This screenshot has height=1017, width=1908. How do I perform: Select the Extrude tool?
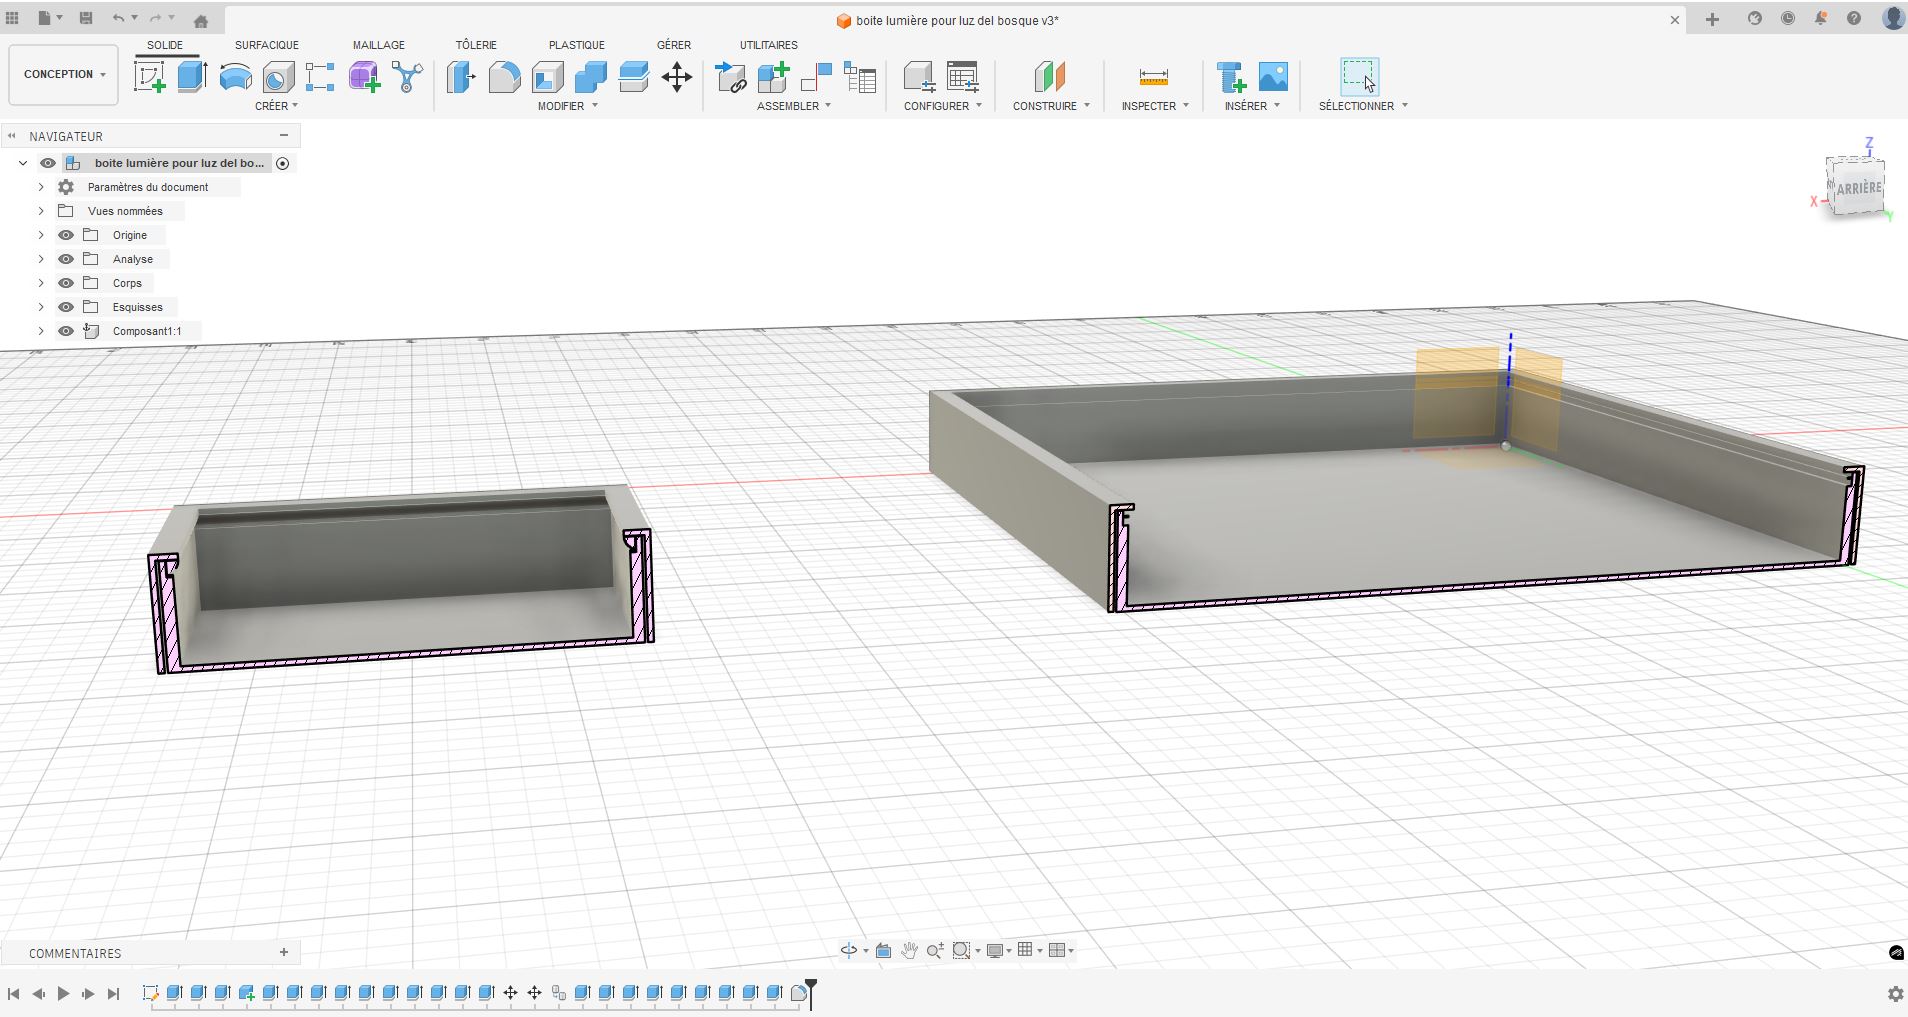click(192, 77)
